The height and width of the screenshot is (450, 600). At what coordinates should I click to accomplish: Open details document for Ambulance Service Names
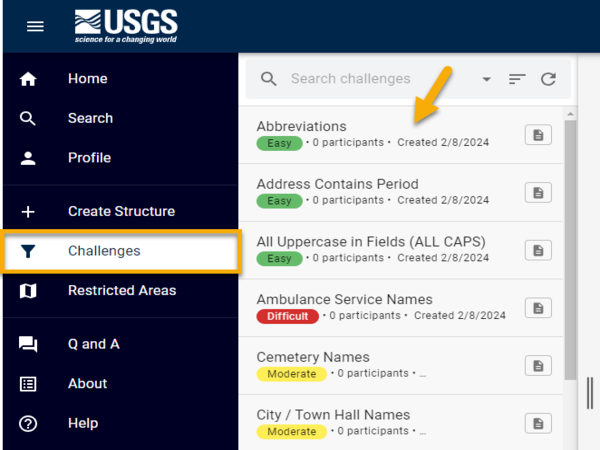pos(538,308)
